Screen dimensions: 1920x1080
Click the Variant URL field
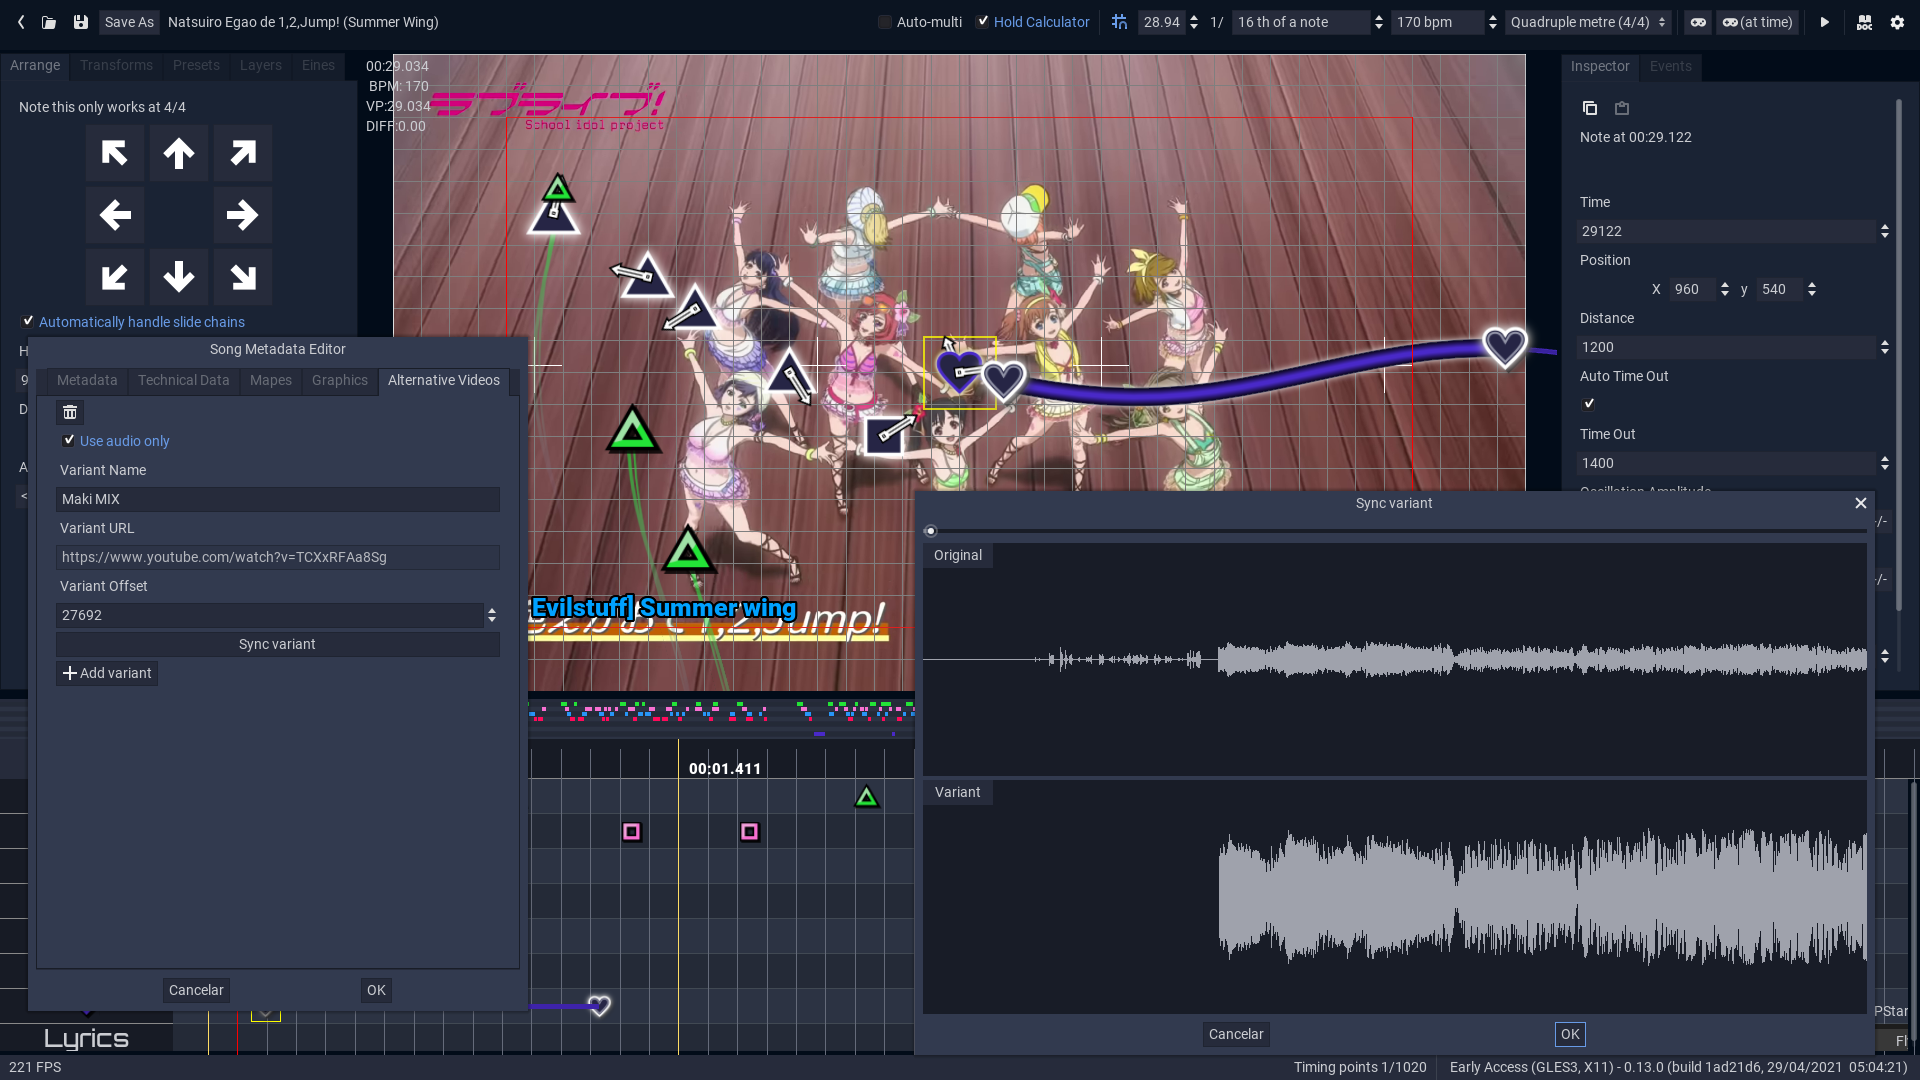[277, 557]
